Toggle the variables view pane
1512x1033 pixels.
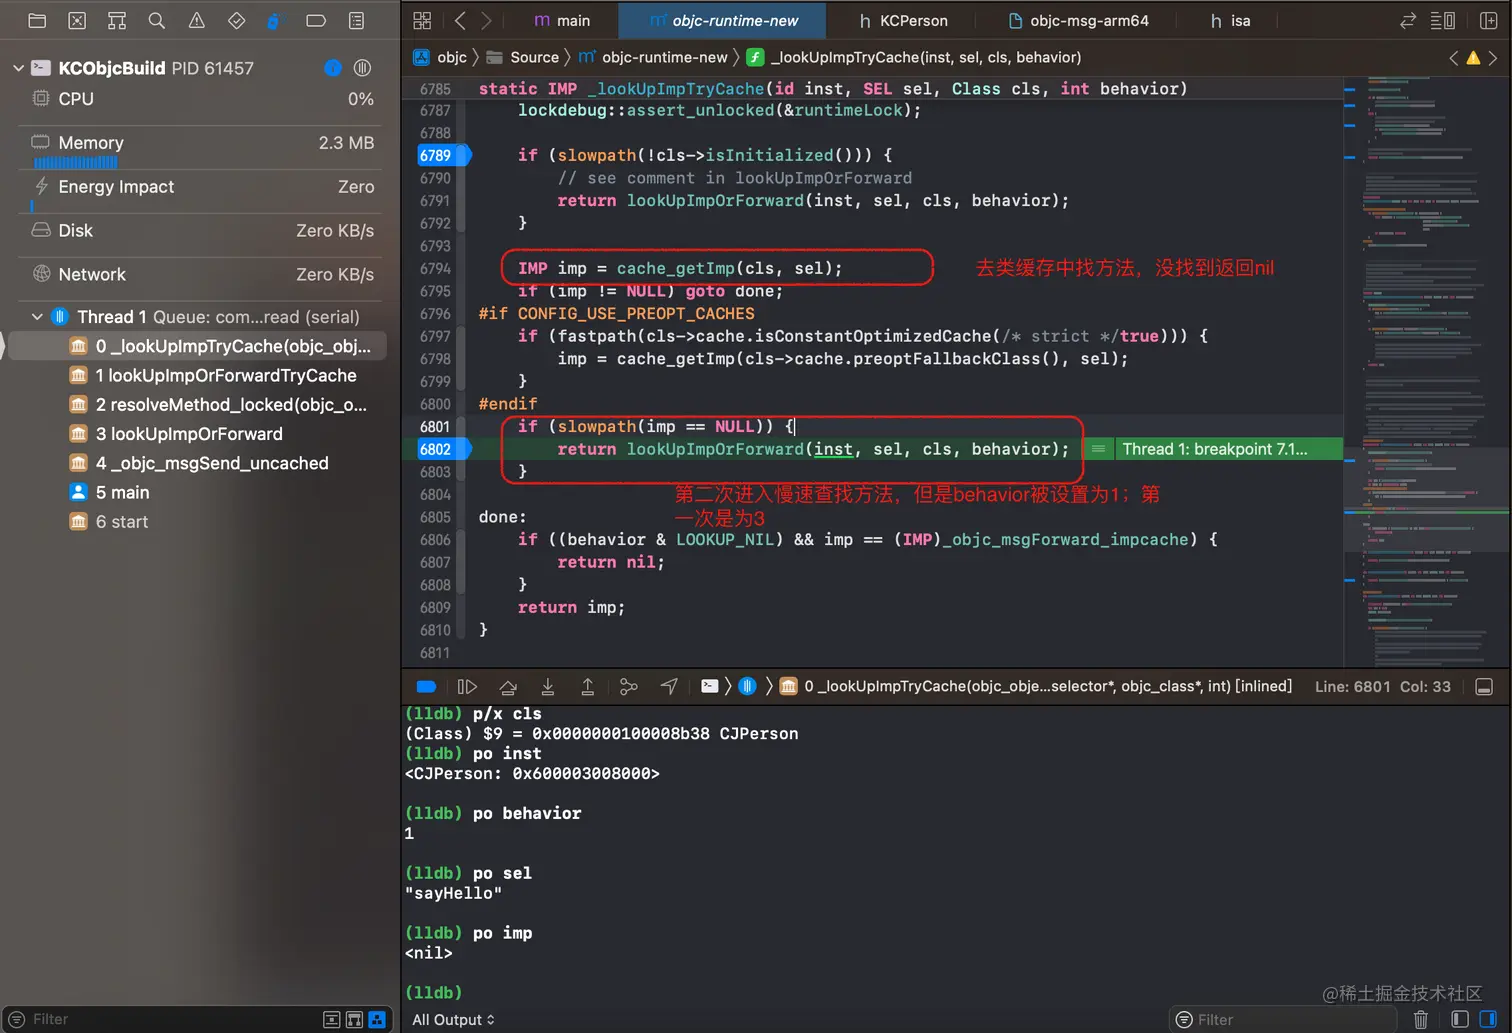tap(1460, 1019)
